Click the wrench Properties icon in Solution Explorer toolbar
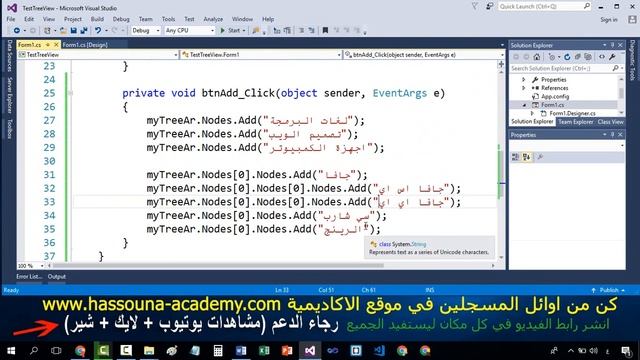 (x=612, y=57)
